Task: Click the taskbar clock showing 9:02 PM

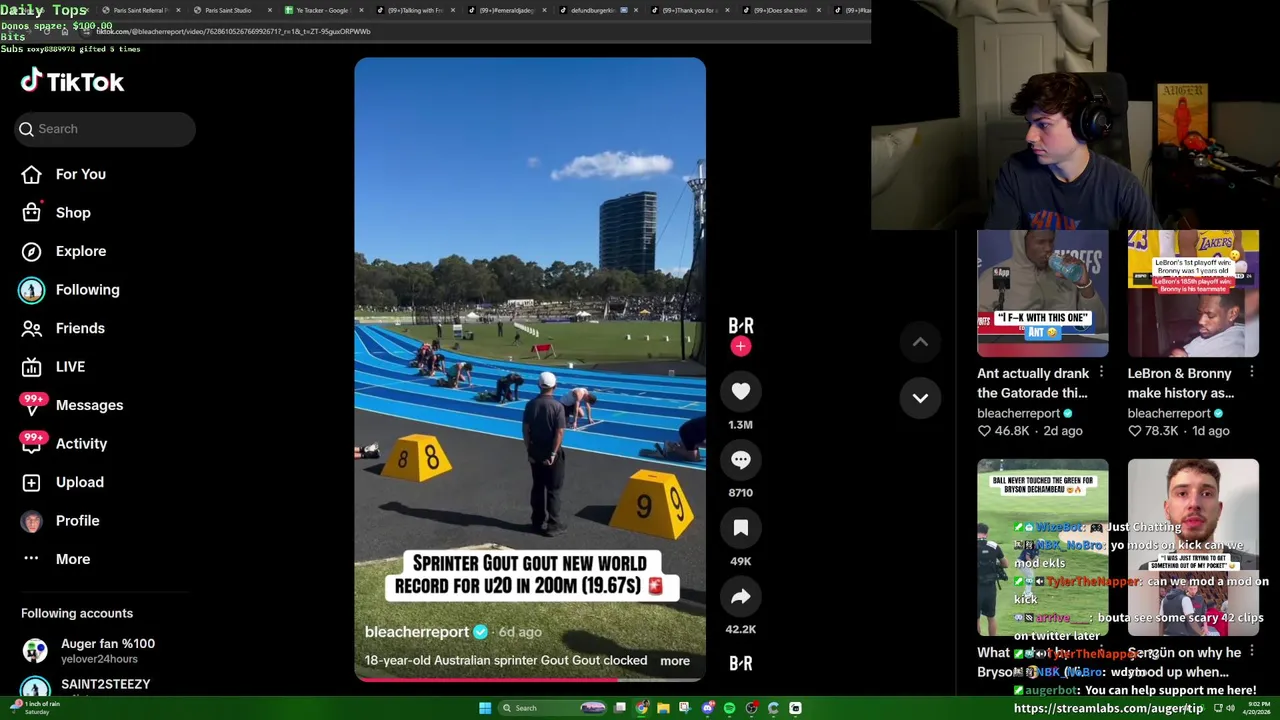Action: (x=1256, y=708)
